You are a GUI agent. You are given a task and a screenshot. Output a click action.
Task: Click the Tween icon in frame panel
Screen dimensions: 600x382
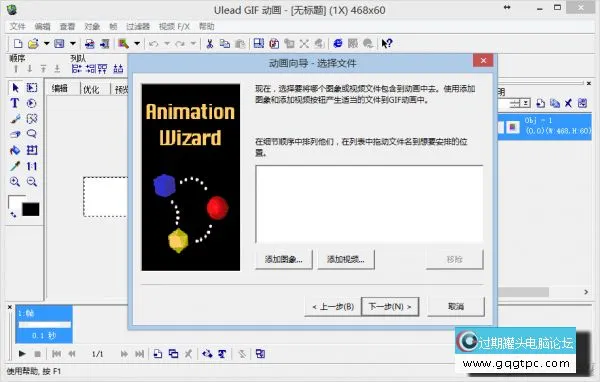(207, 354)
